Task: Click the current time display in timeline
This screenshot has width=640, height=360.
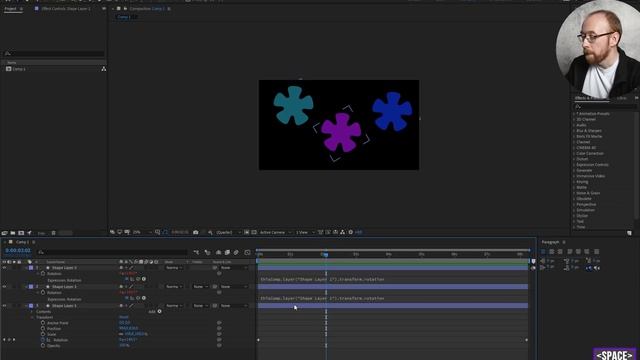Action: (x=18, y=251)
